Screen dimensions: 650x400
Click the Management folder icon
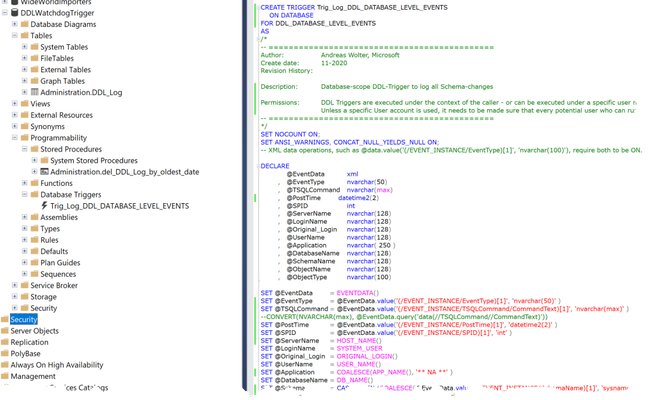click(x=5, y=376)
